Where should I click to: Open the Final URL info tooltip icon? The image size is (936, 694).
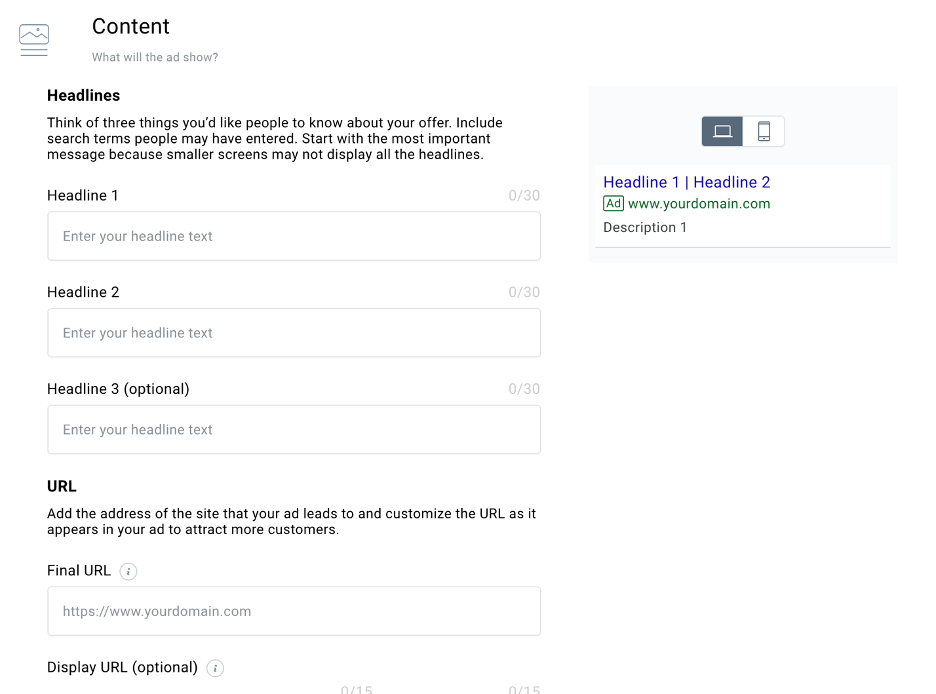(128, 571)
